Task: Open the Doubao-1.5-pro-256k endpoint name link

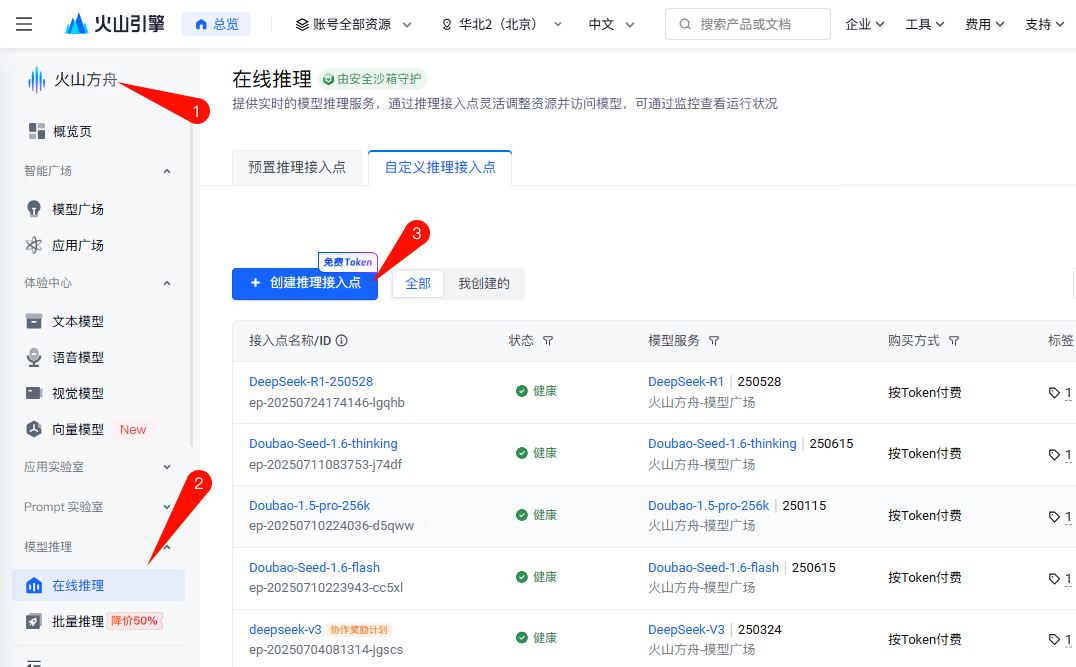Action: pyautogui.click(x=309, y=506)
